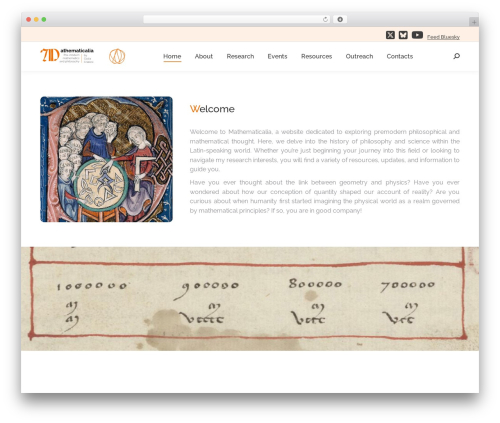500x423 pixels.
Task: Click the paragraph starting 'Welcome to Mathematicalia'
Action: click(x=325, y=150)
